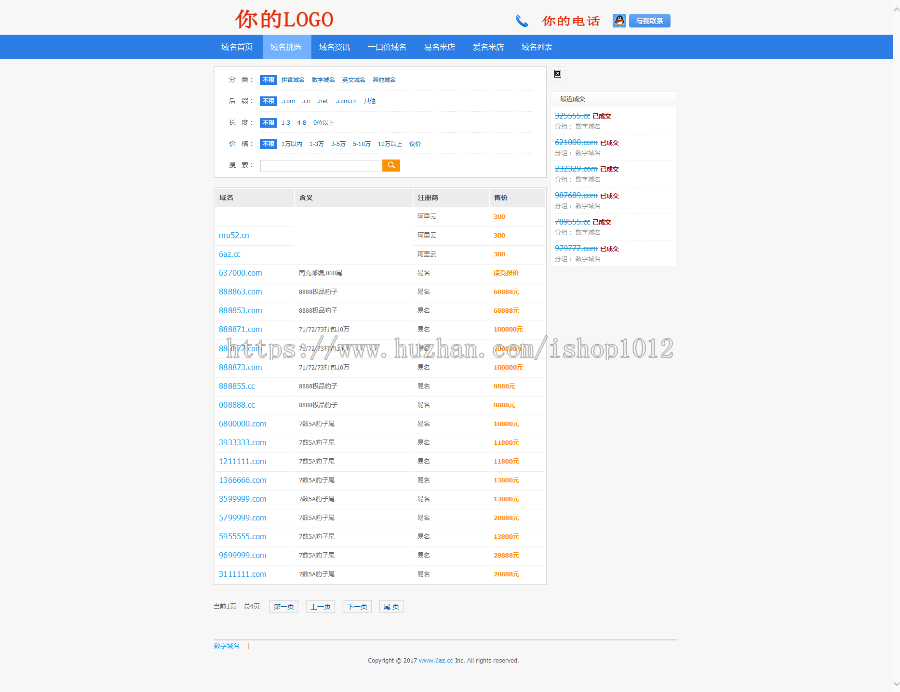The height and width of the screenshot is (692, 900).
Task: Open the 域名首页 nav item
Action: click(x=237, y=47)
